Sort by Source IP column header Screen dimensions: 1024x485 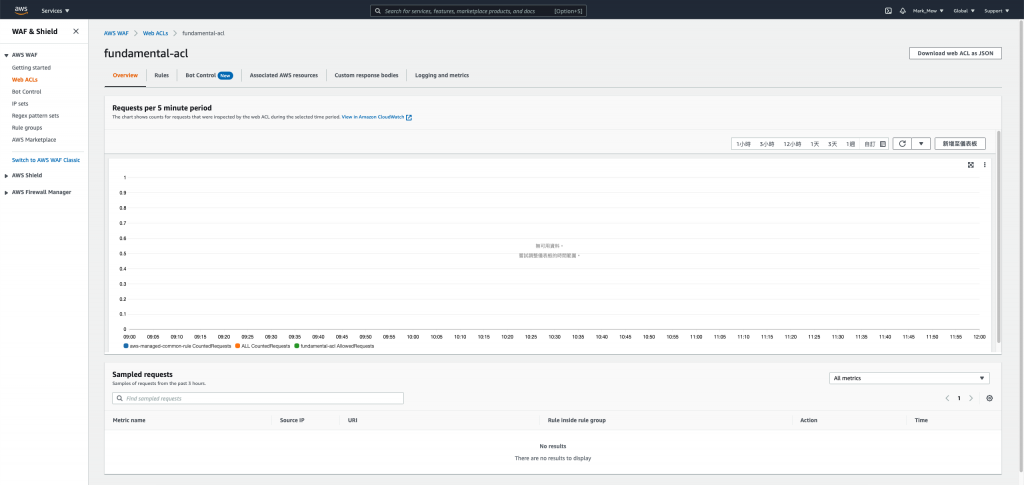(x=292, y=420)
